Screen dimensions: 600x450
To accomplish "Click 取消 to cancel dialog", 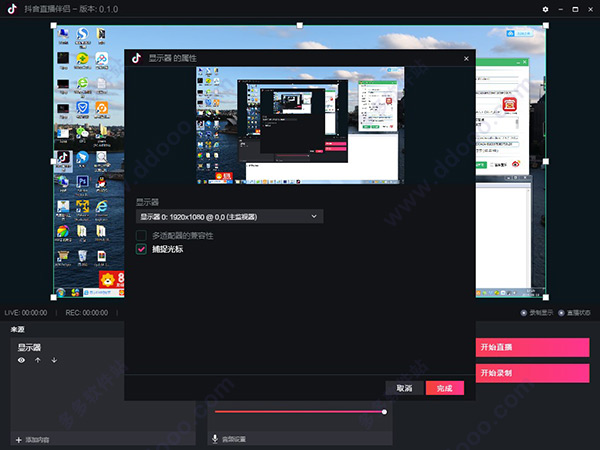I will (404, 388).
